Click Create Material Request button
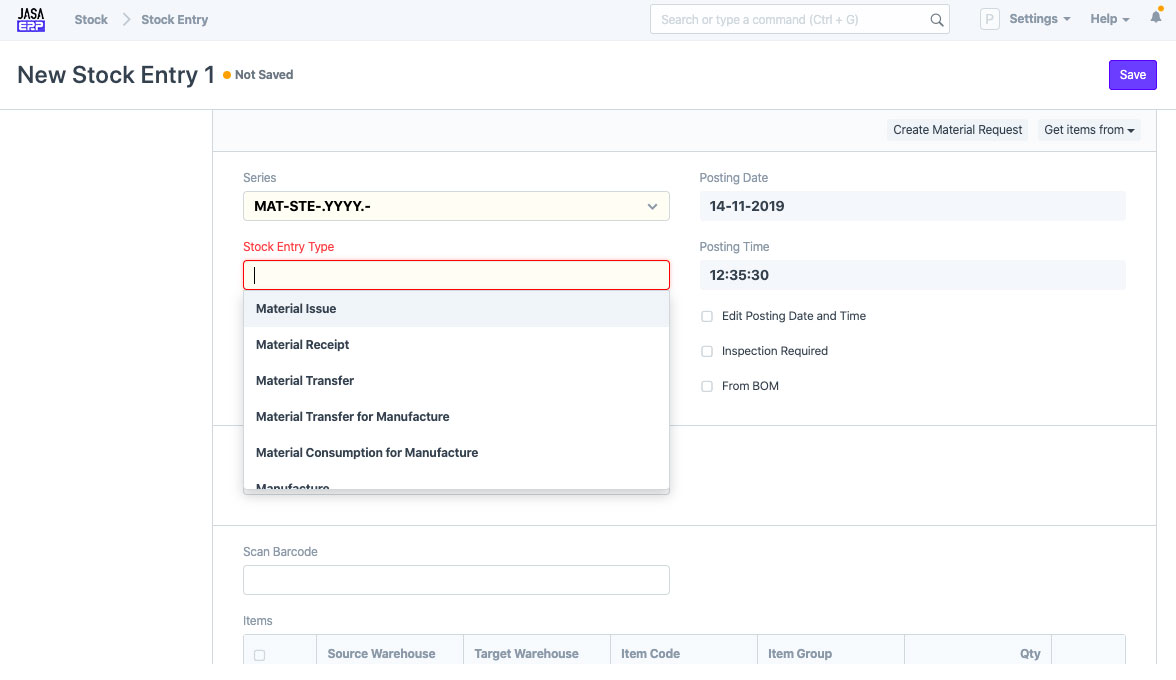 [957, 130]
